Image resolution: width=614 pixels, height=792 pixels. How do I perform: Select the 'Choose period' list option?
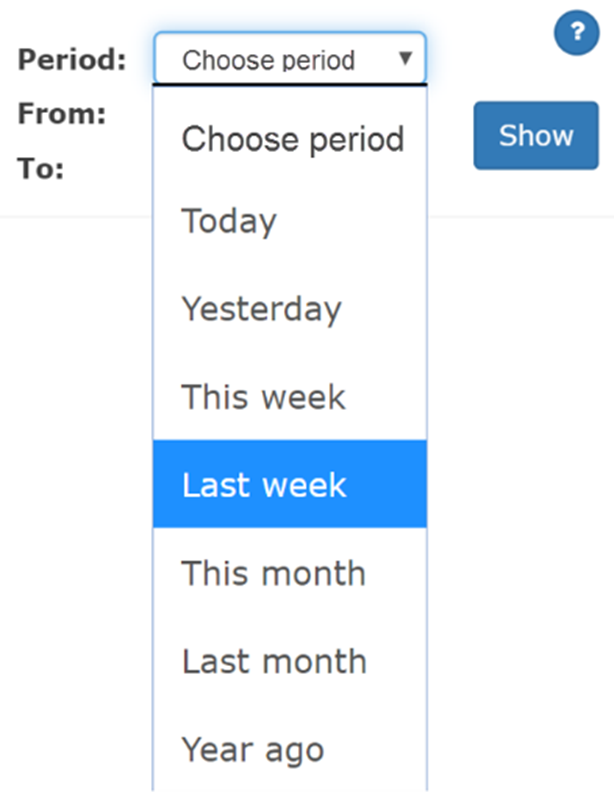point(291,138)
